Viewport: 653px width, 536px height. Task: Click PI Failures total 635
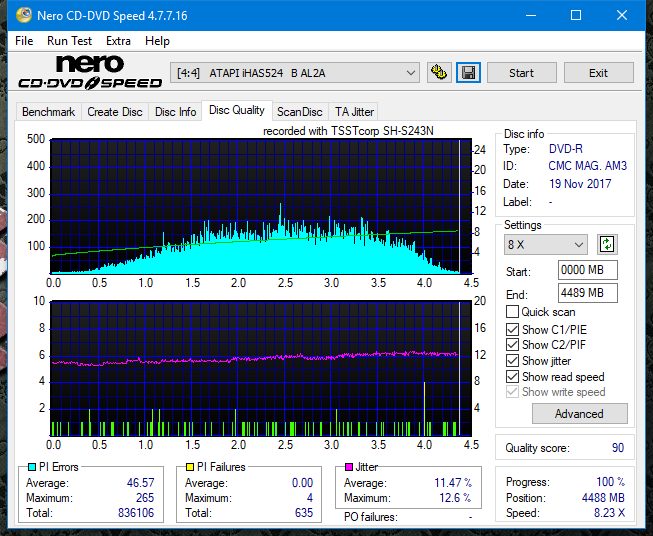click(304, 513)
